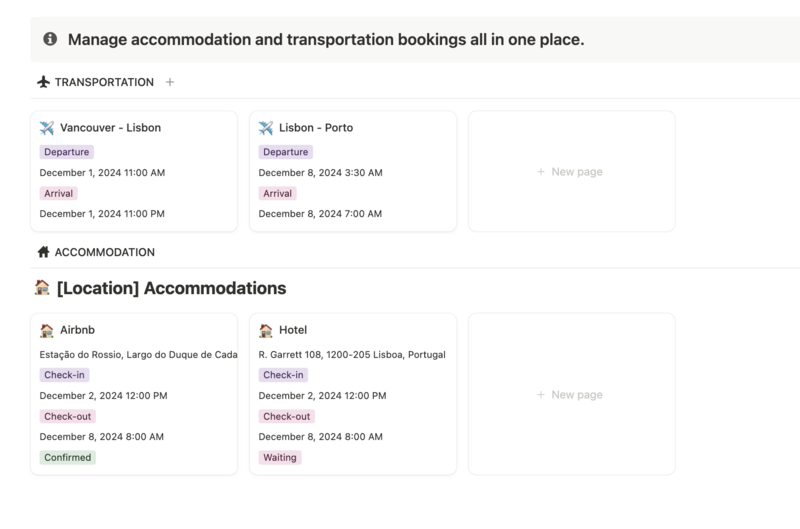Click the house icon on the Hotel card
800x529 pixels.
266,330
